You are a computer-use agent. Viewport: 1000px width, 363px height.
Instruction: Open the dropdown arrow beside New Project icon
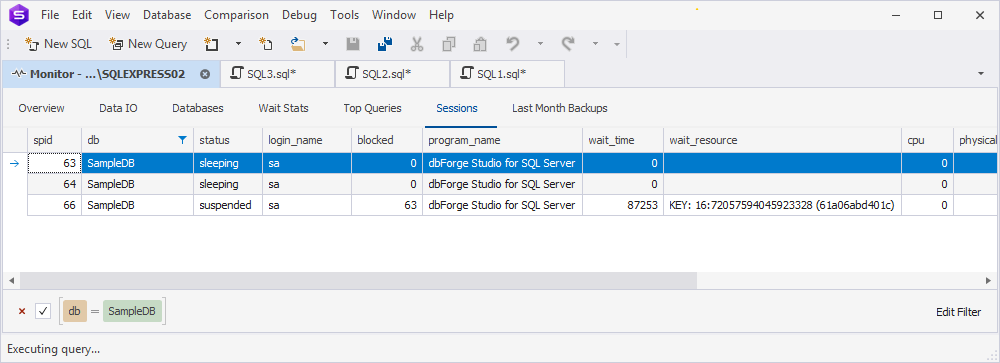(239, 44)
